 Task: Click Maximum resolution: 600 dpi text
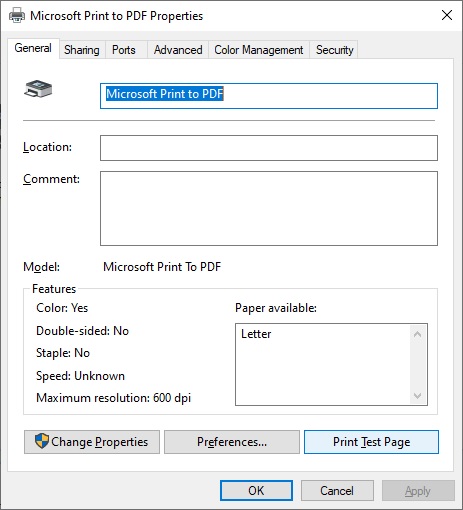(x=113, y=398)
